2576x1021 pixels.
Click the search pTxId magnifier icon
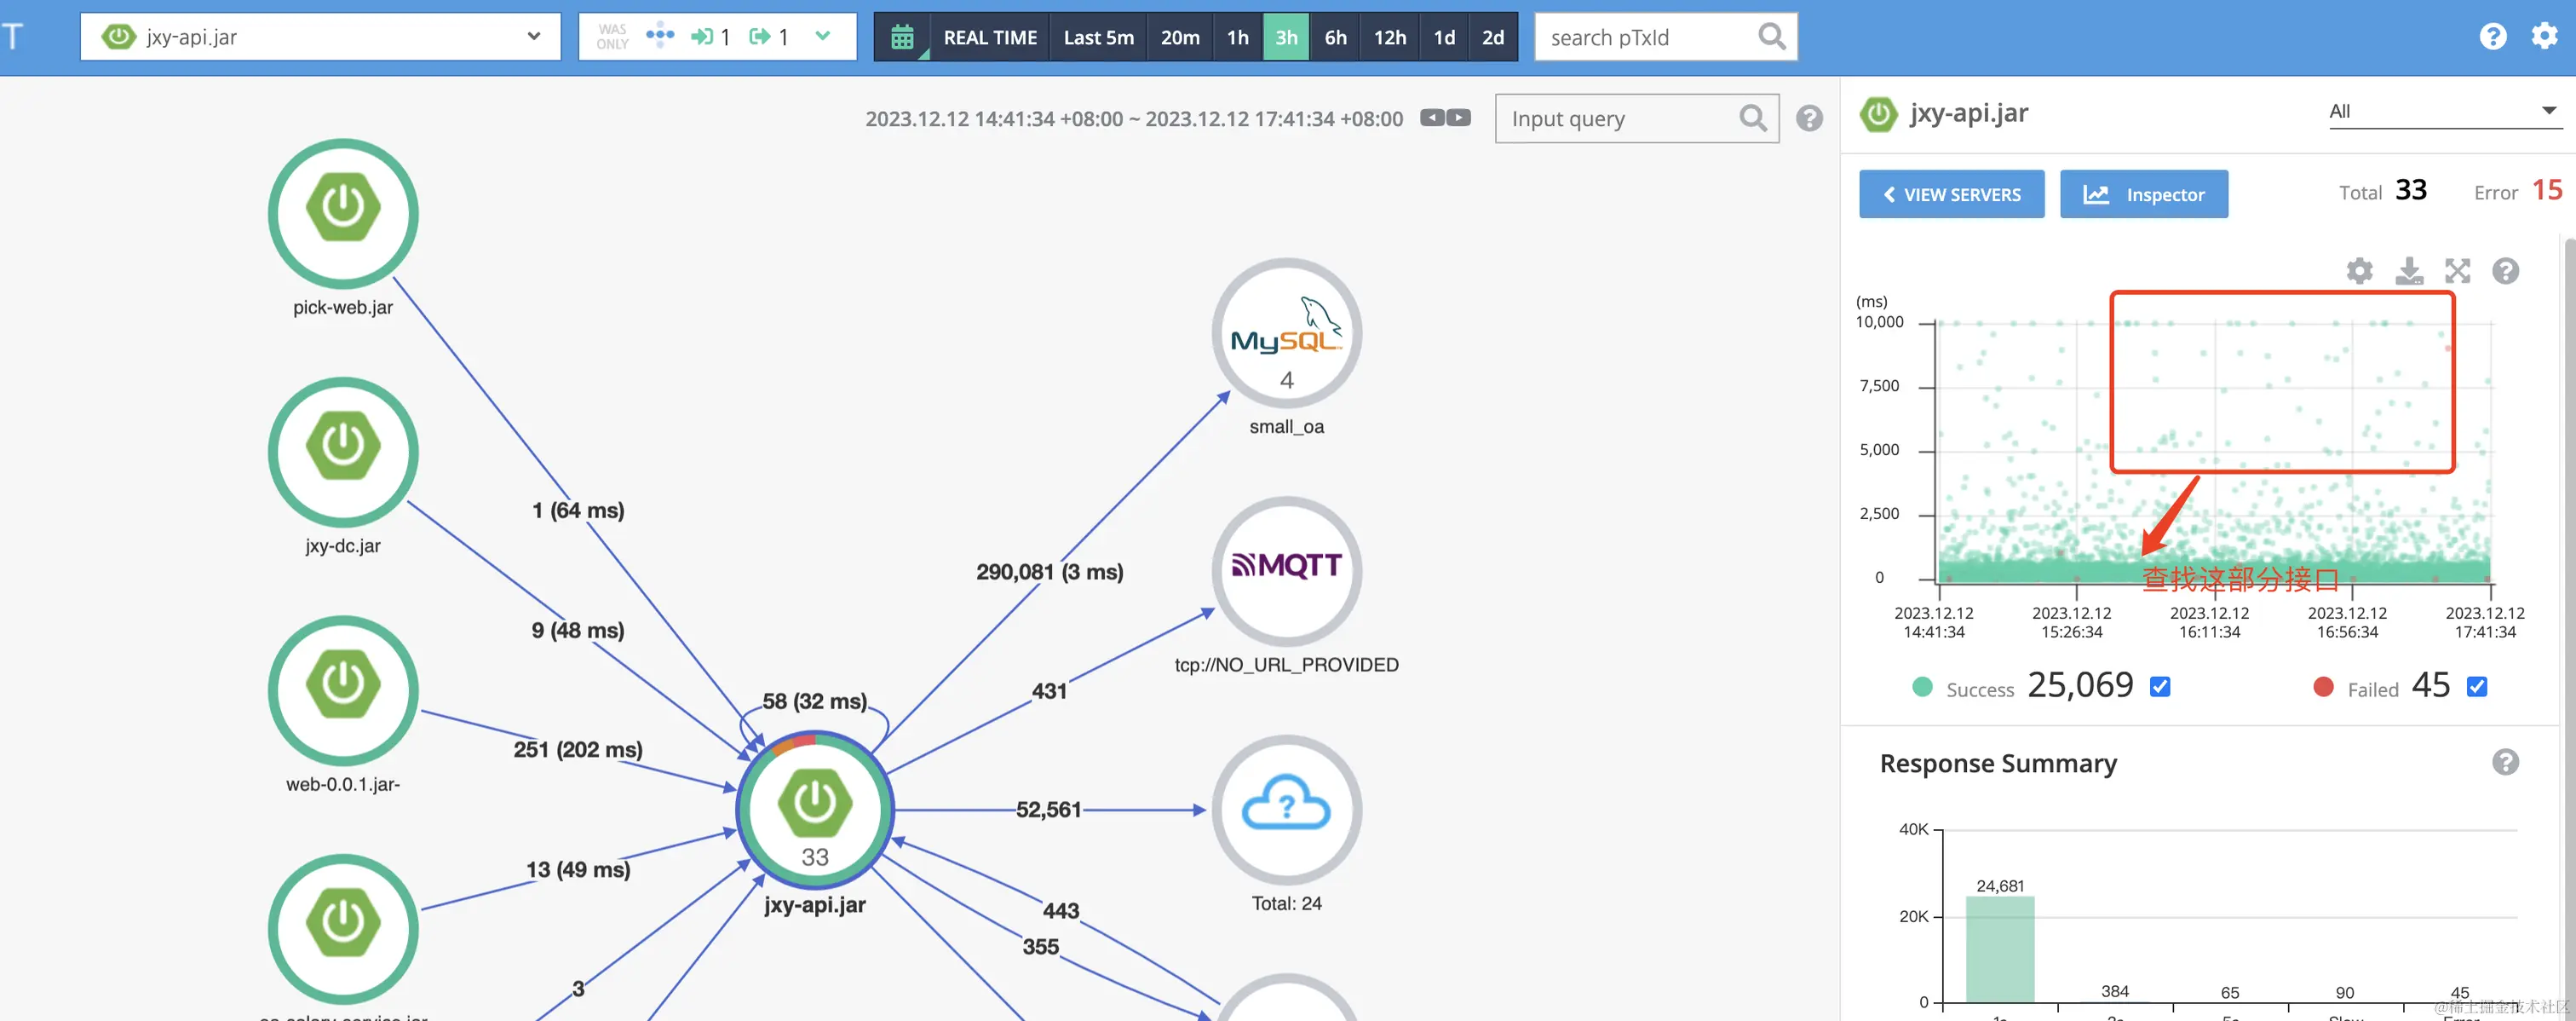pos(1771,37)
